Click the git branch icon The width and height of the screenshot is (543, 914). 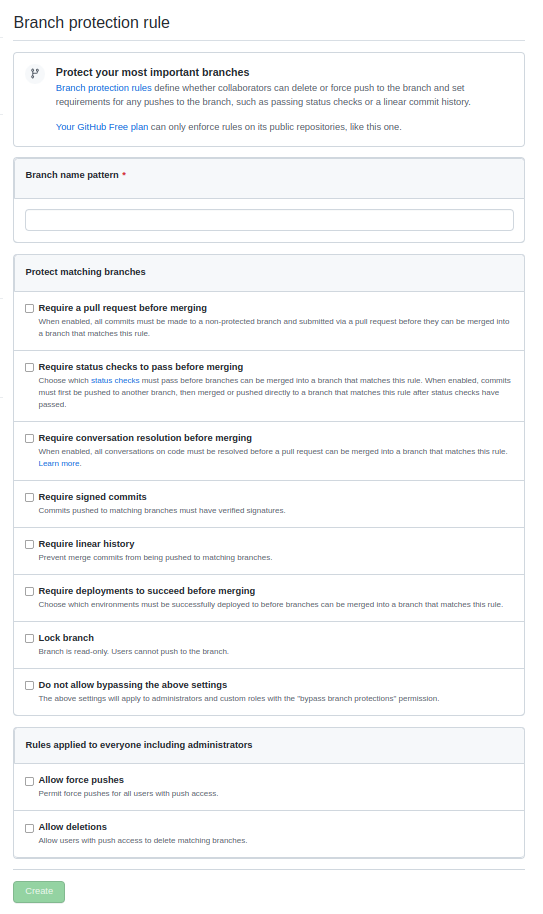[x=35, y=73]
